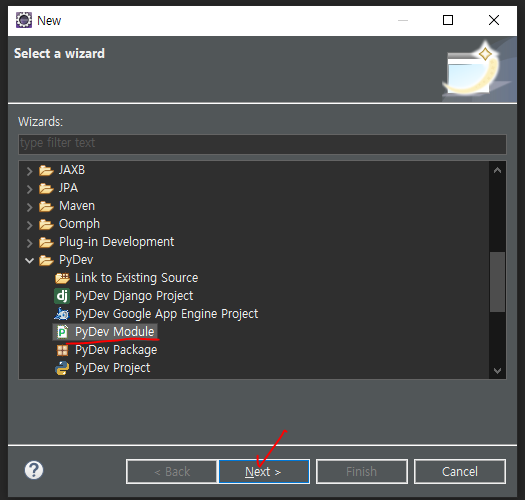Close the New dialog window

pos(494,20)
